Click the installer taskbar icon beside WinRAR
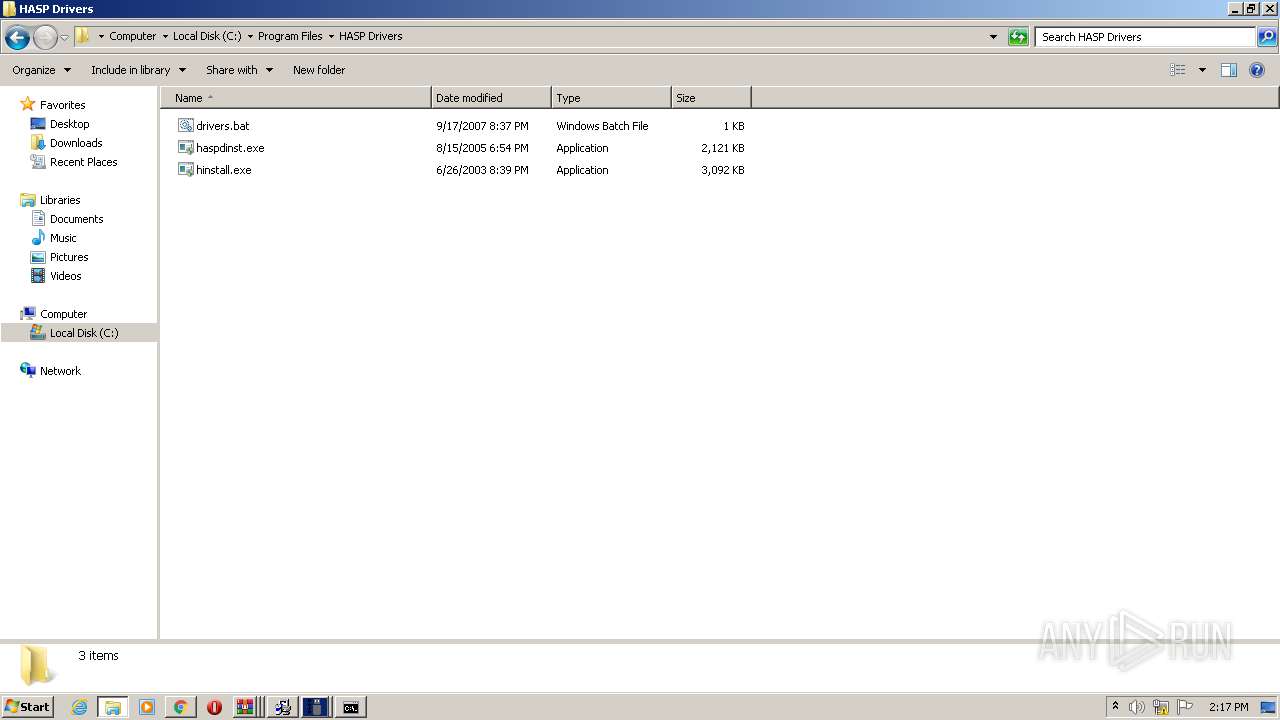The width and height of the screenshot is (1280, 720). (283, 707)
